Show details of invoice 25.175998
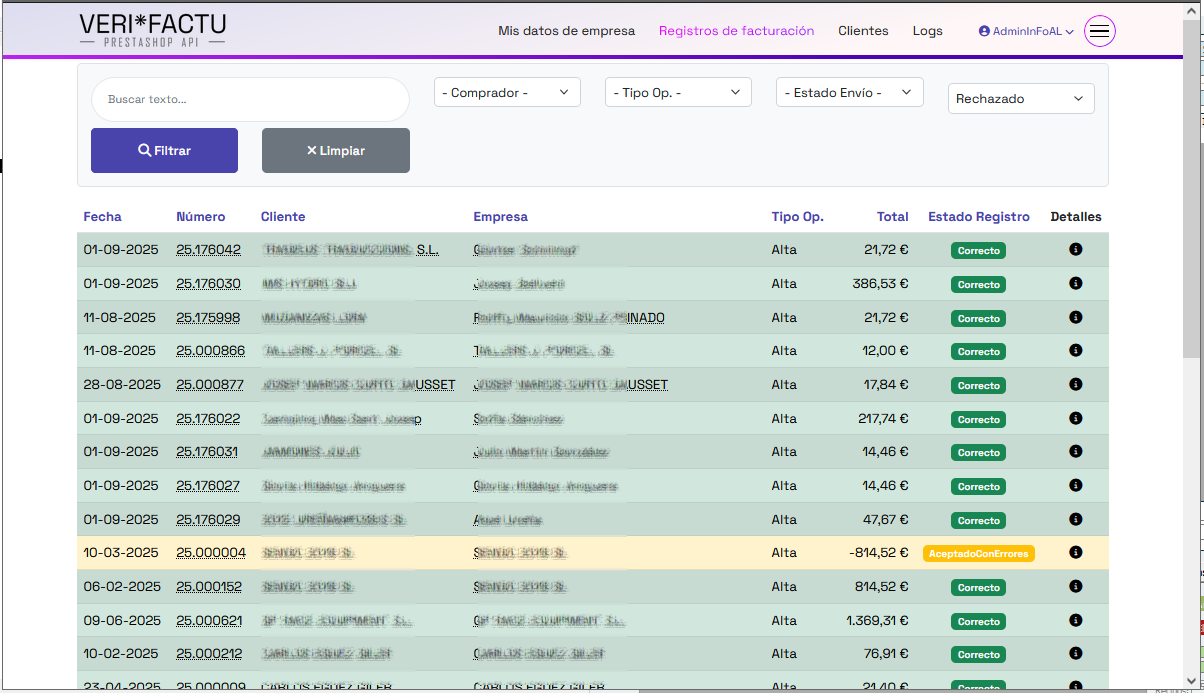Screen dimensions: 1204x693 click(x=1075, y=317)
